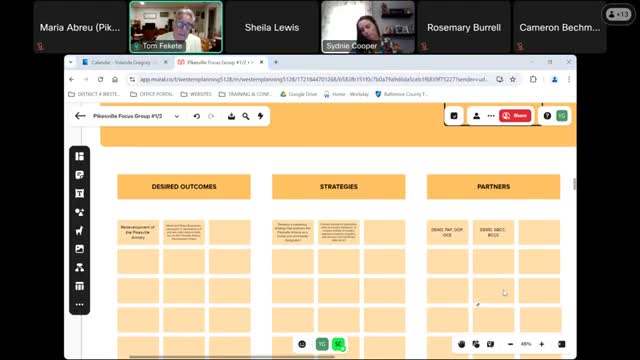This screenshot has width=640, height=360.
Task: Close the Calendar browser tab
Action: point(166,62)
